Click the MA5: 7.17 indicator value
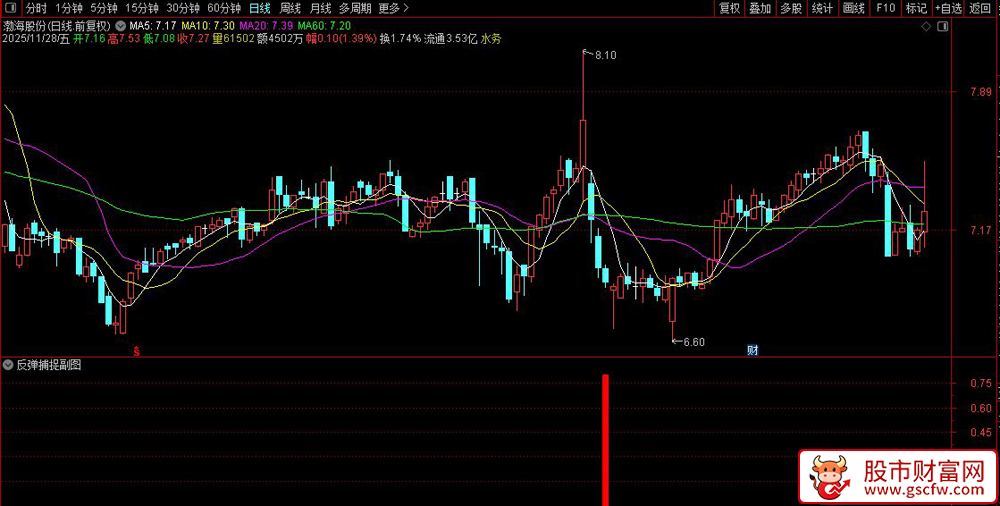1000x506 pixels. tap(152, 26)
